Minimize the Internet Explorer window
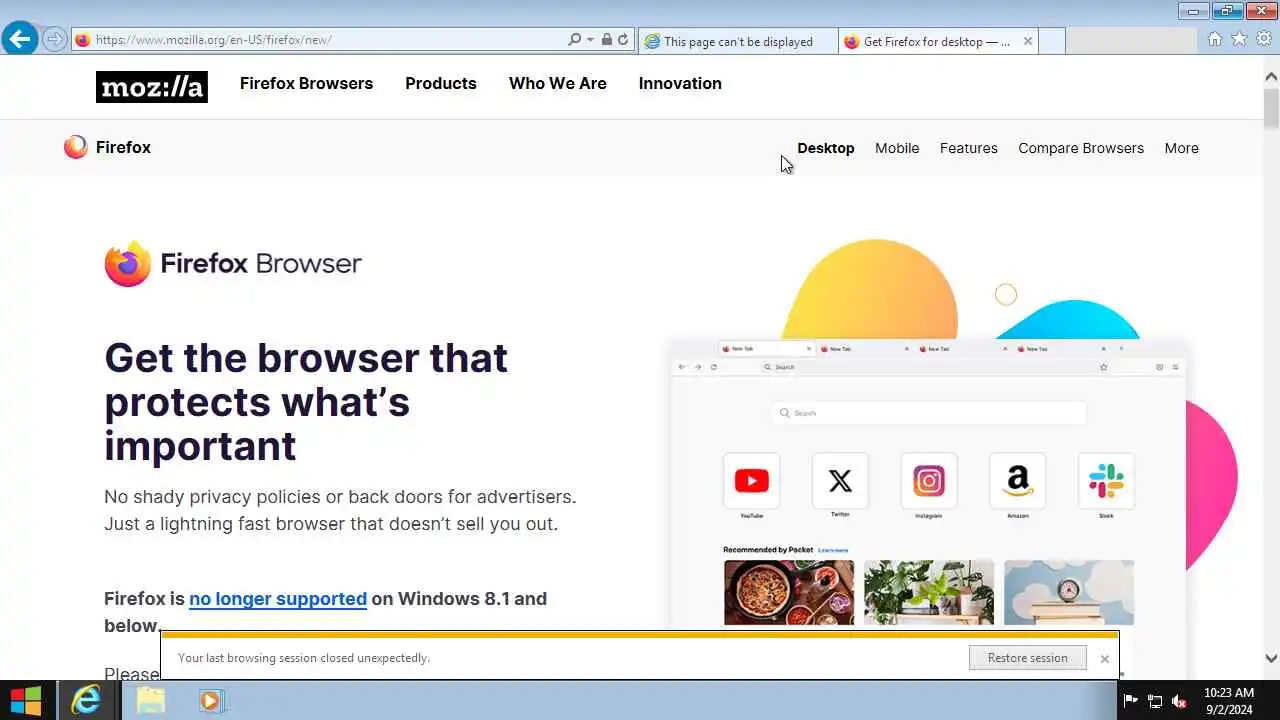 coord(1193,11)
